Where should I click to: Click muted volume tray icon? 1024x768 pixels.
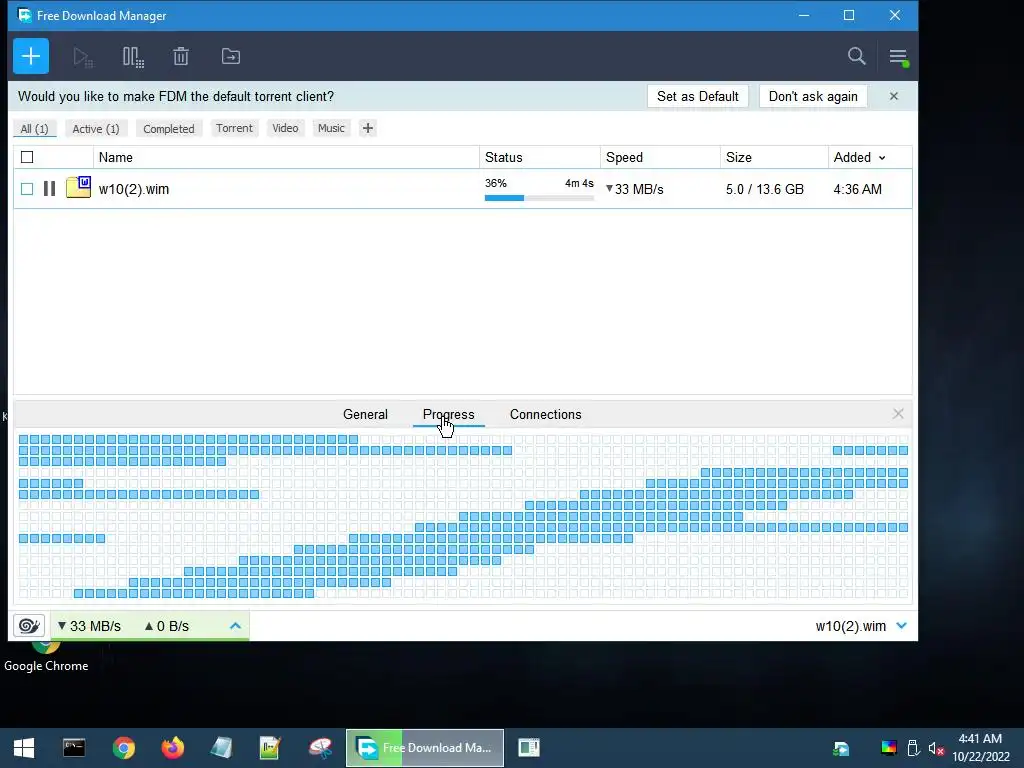coord(936,748)
